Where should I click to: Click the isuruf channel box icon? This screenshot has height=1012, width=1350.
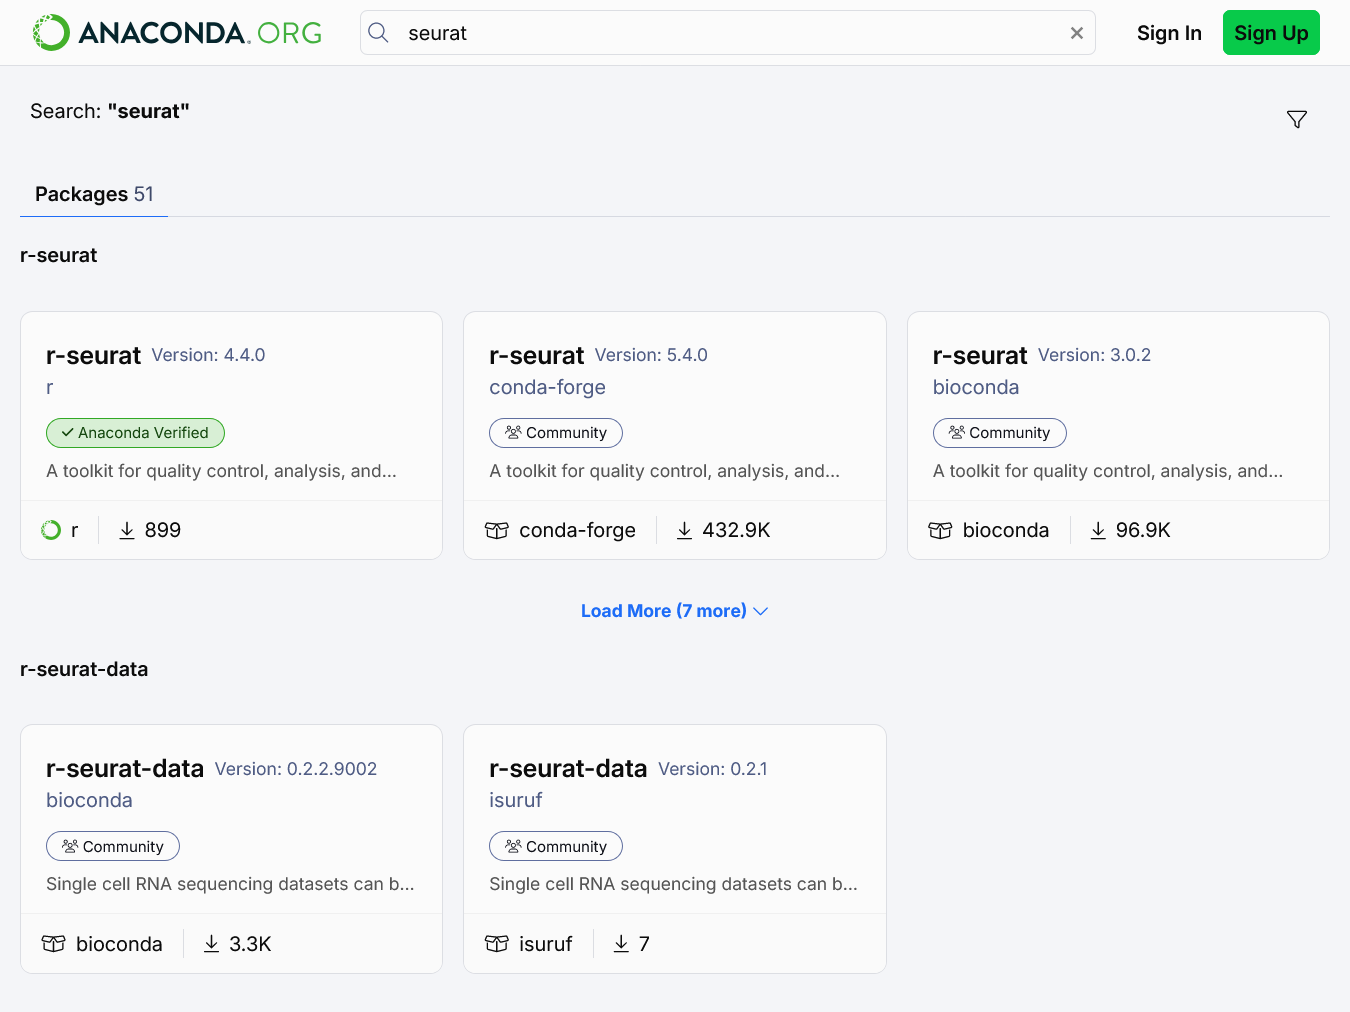tap(497, 944)
